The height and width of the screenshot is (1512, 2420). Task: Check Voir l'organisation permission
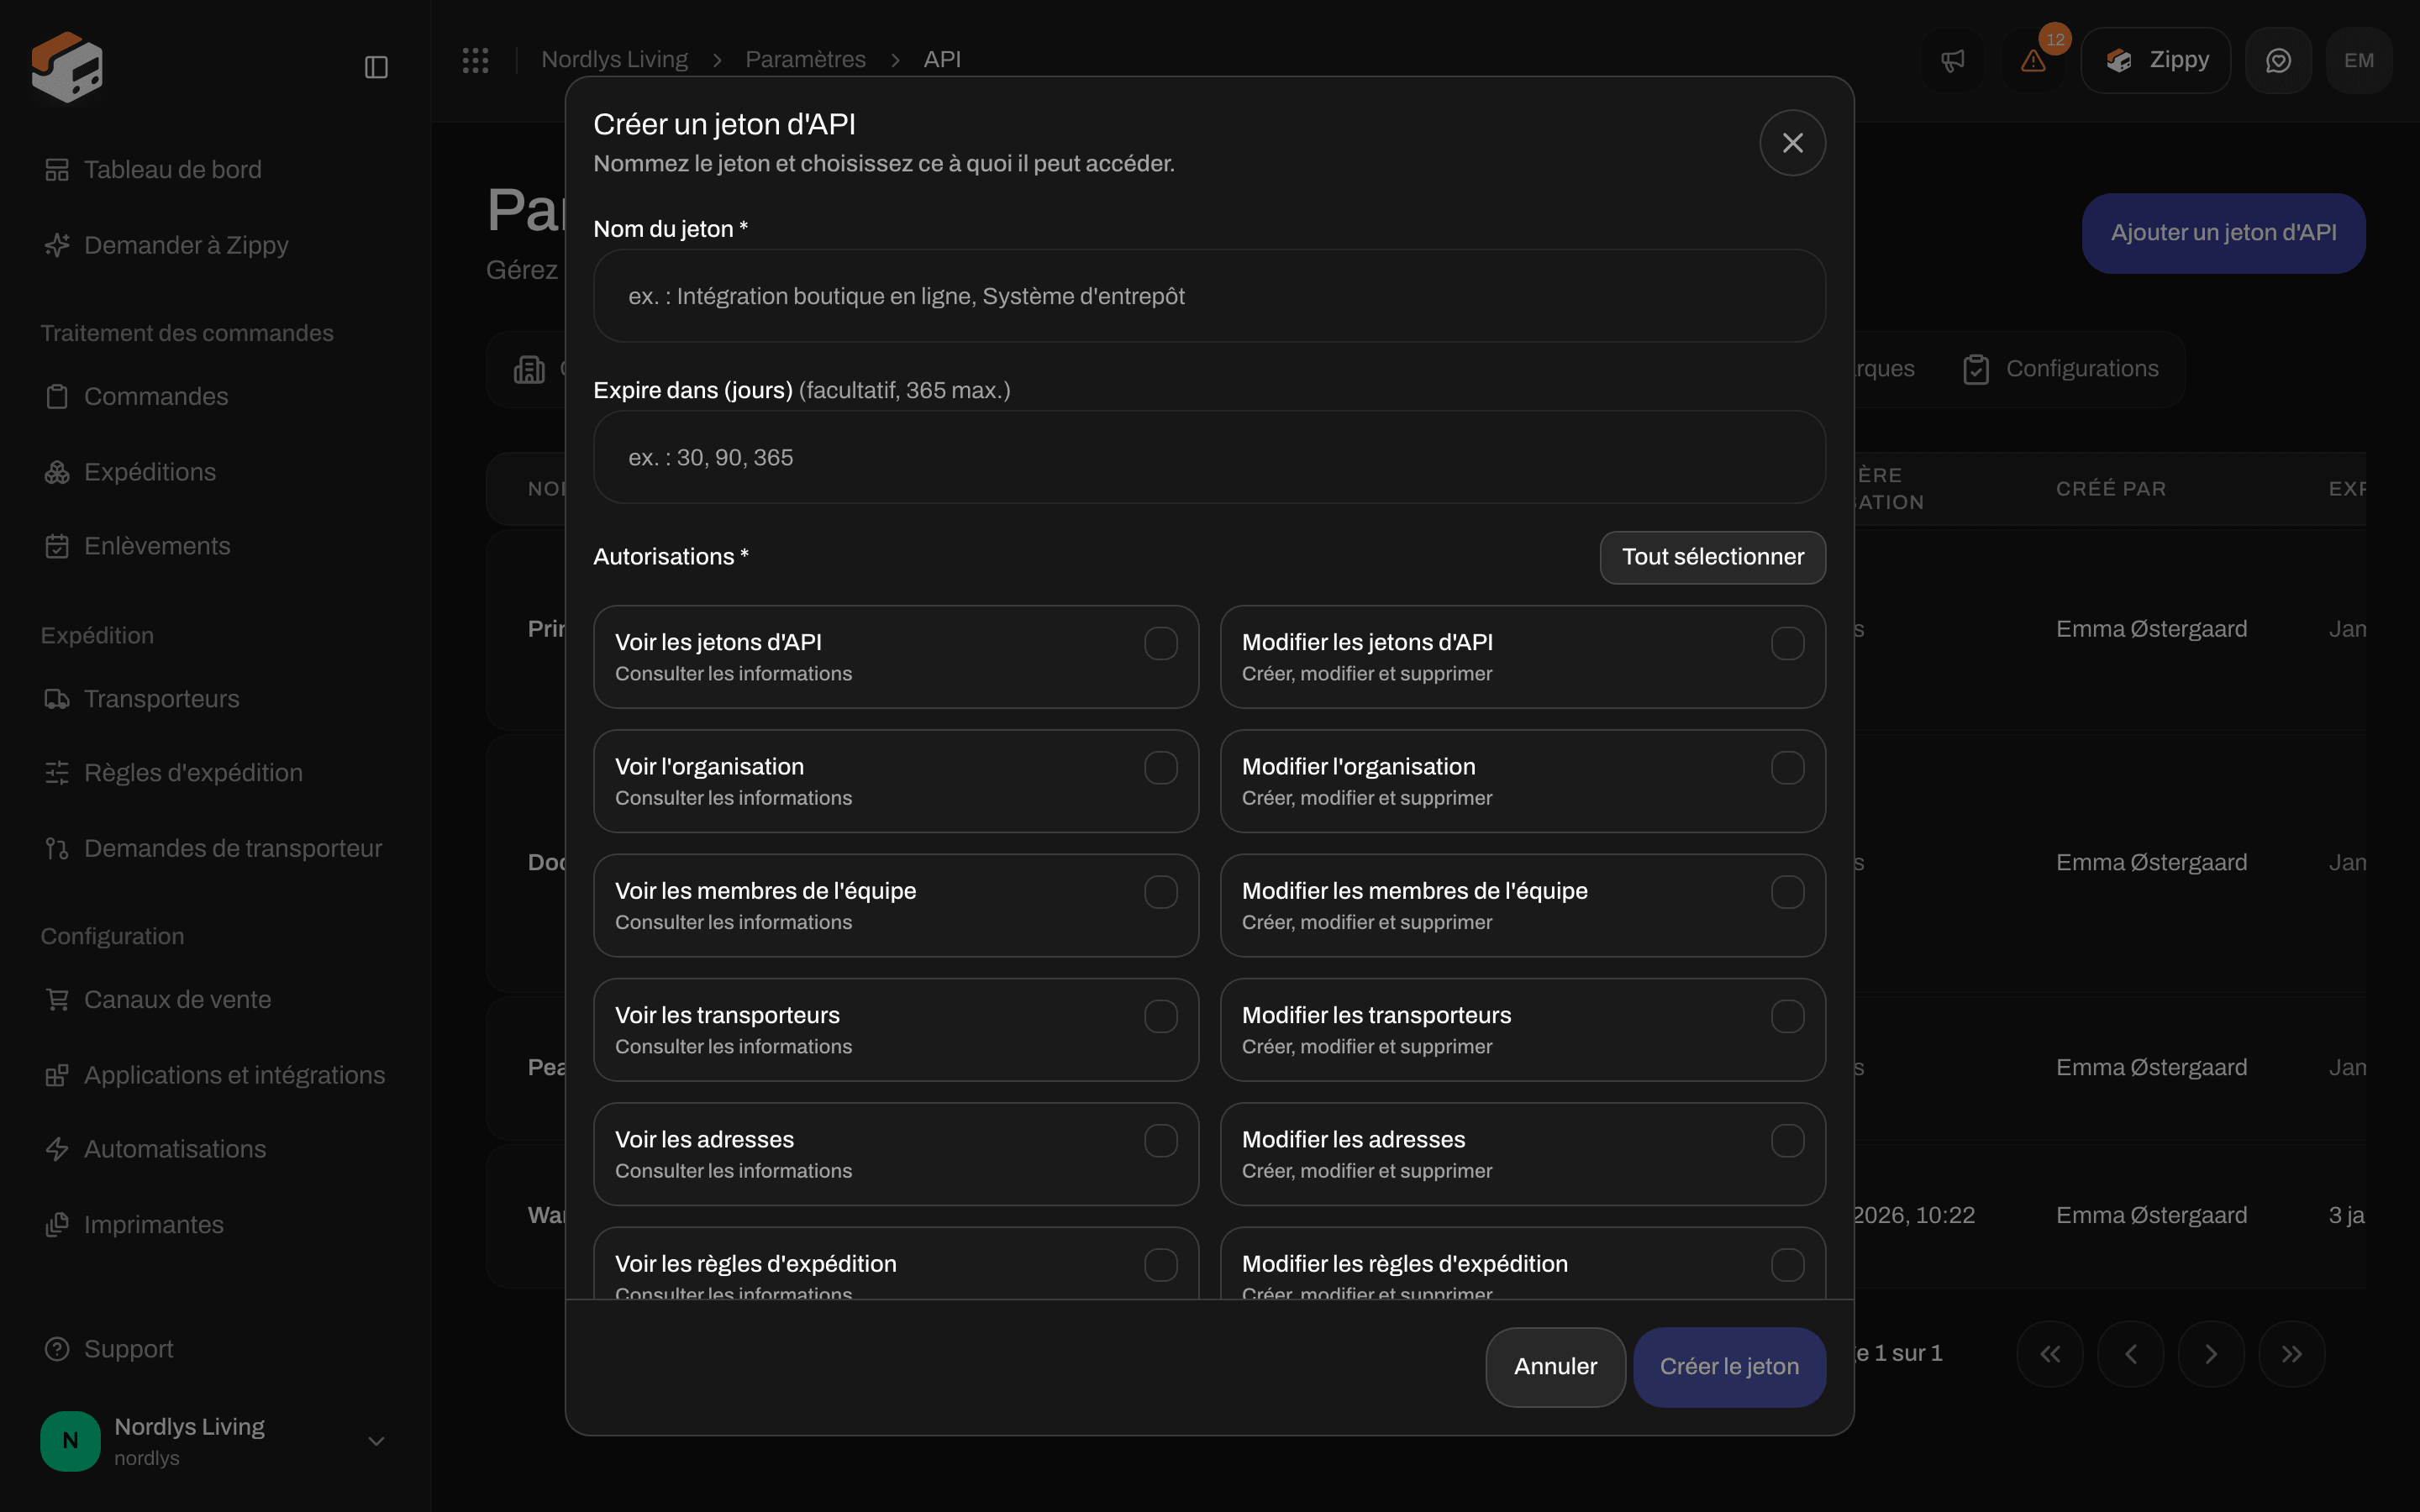[x=1160, y=768]
